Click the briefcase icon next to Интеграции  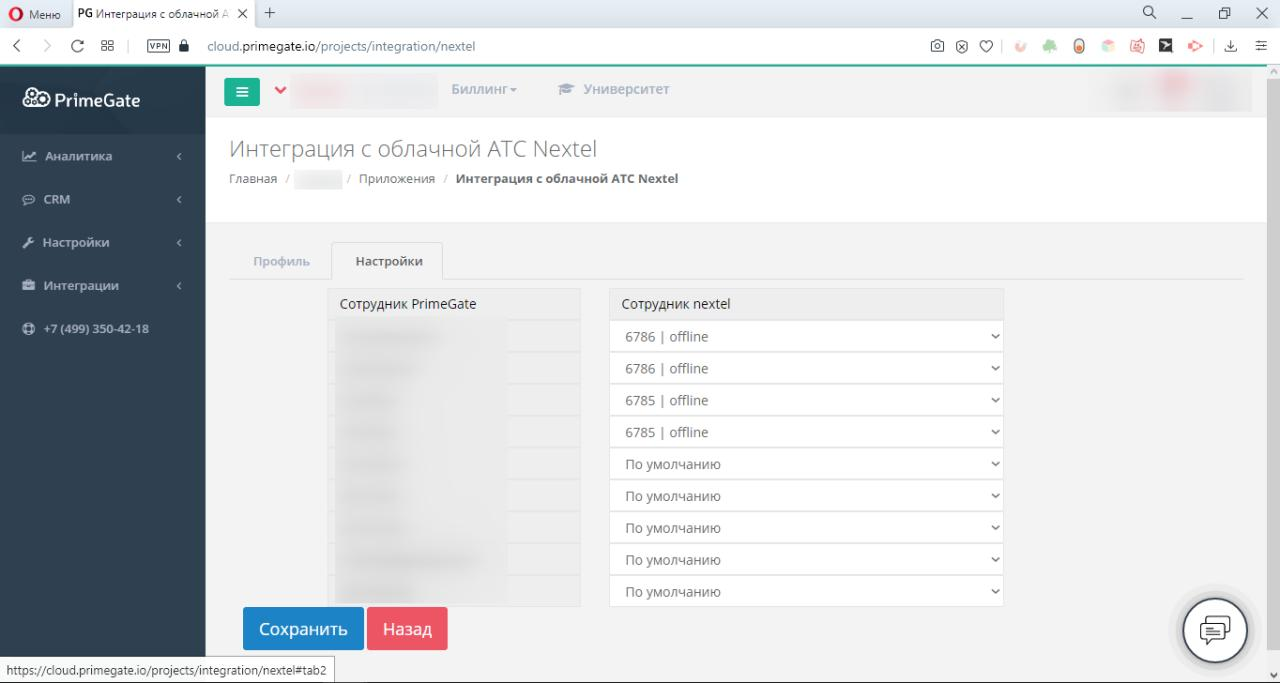tap(29, 286)
